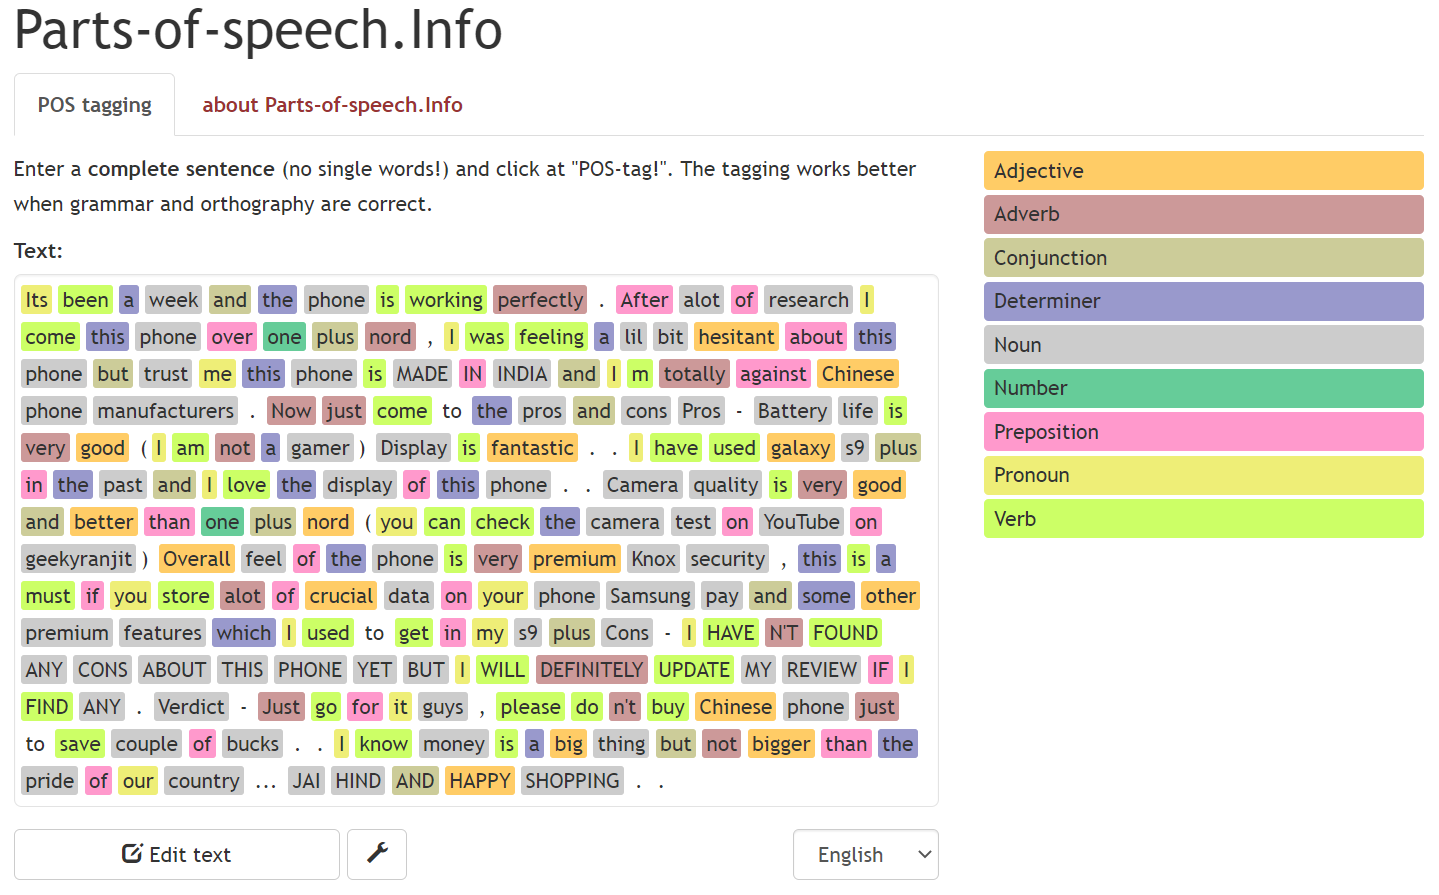The height and width of the screenshot is (895, 1439).
Task: Toggle the Adjective highlight in legend
Action: click(1203, 171)
